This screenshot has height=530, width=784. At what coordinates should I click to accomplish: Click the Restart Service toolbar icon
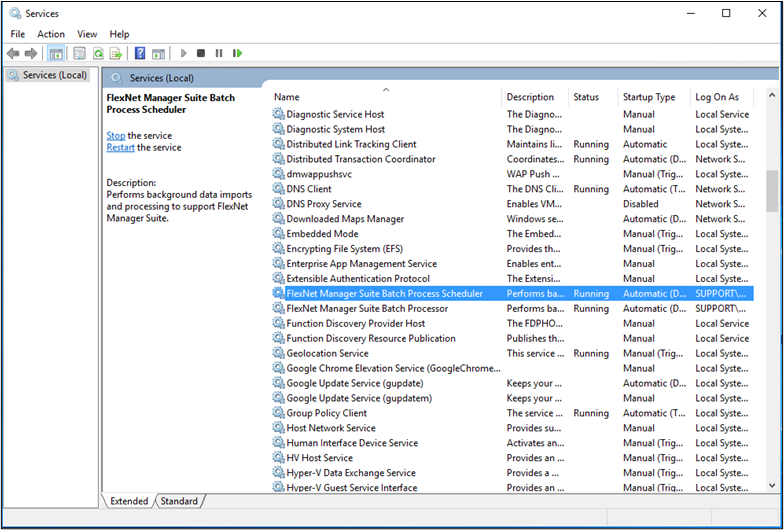coord(238,53)
